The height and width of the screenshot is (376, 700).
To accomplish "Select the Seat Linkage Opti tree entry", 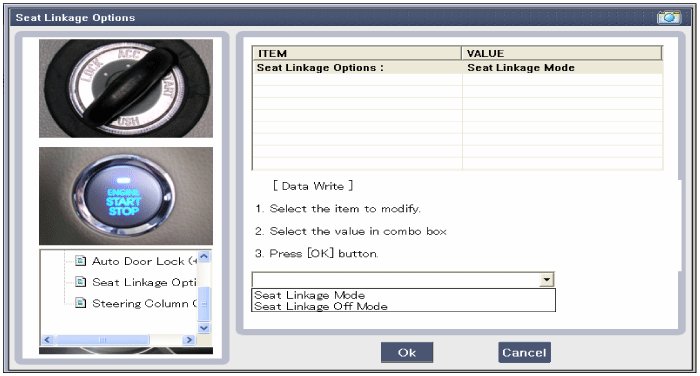I will tap(144, 282).
